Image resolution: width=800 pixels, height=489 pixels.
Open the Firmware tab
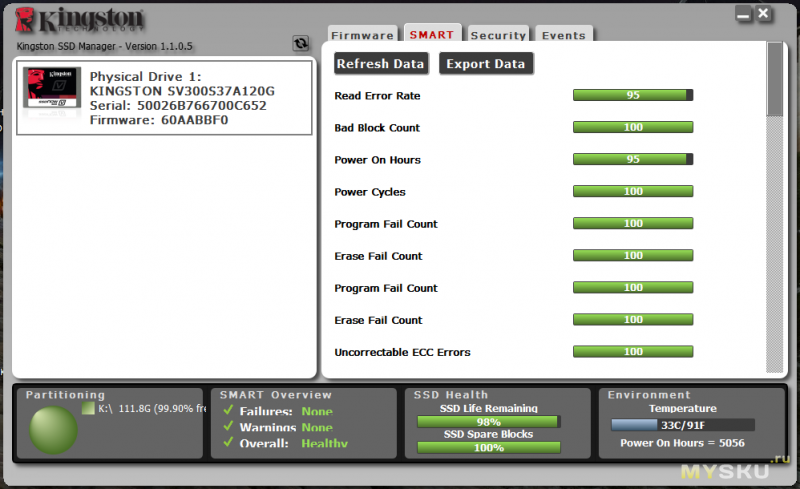click(x=362, y=34)
